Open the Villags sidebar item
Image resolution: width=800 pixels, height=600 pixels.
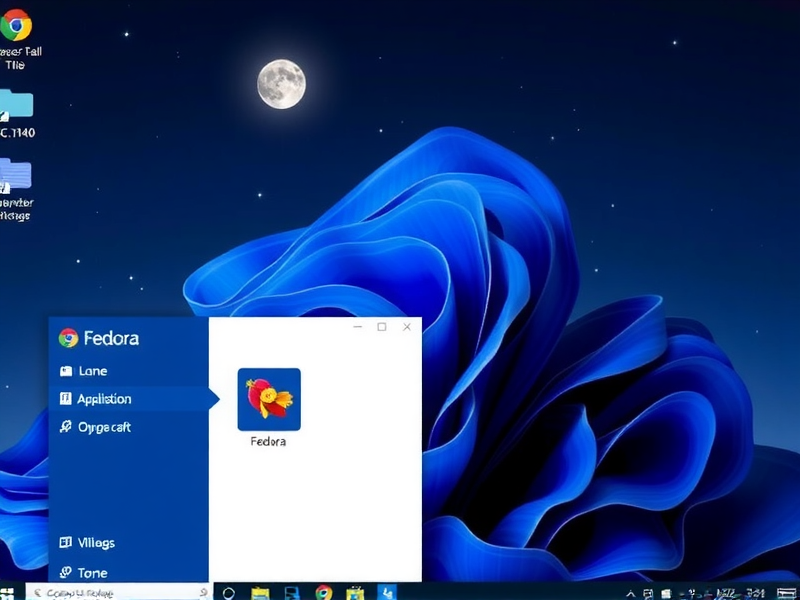tap(94, 542)
